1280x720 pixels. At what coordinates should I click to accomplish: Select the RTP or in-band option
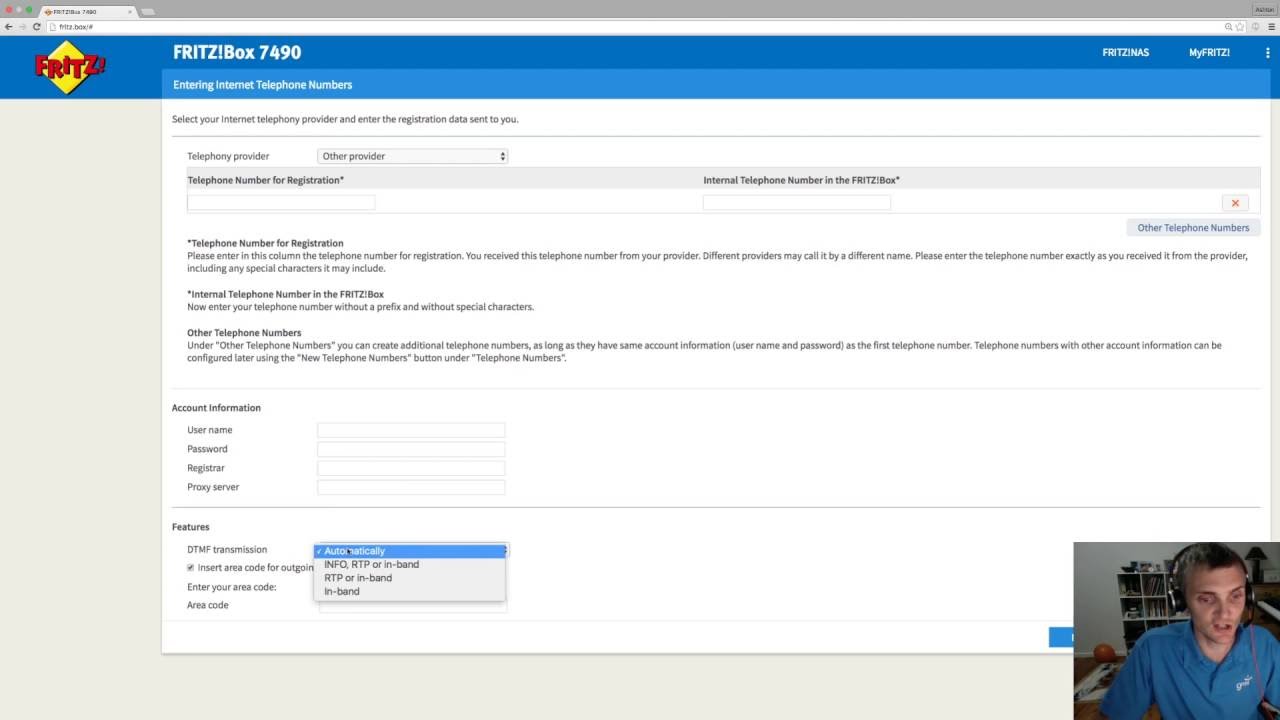tap(410, 578)
